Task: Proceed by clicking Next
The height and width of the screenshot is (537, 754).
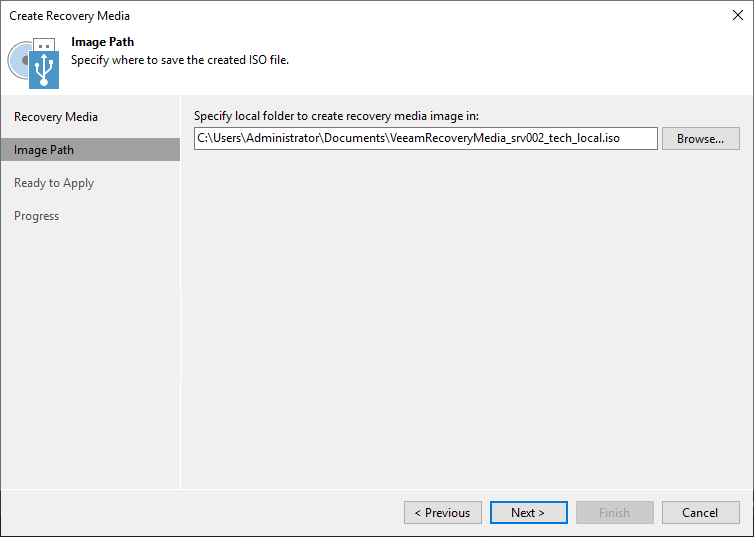Action: click(528, 513)
